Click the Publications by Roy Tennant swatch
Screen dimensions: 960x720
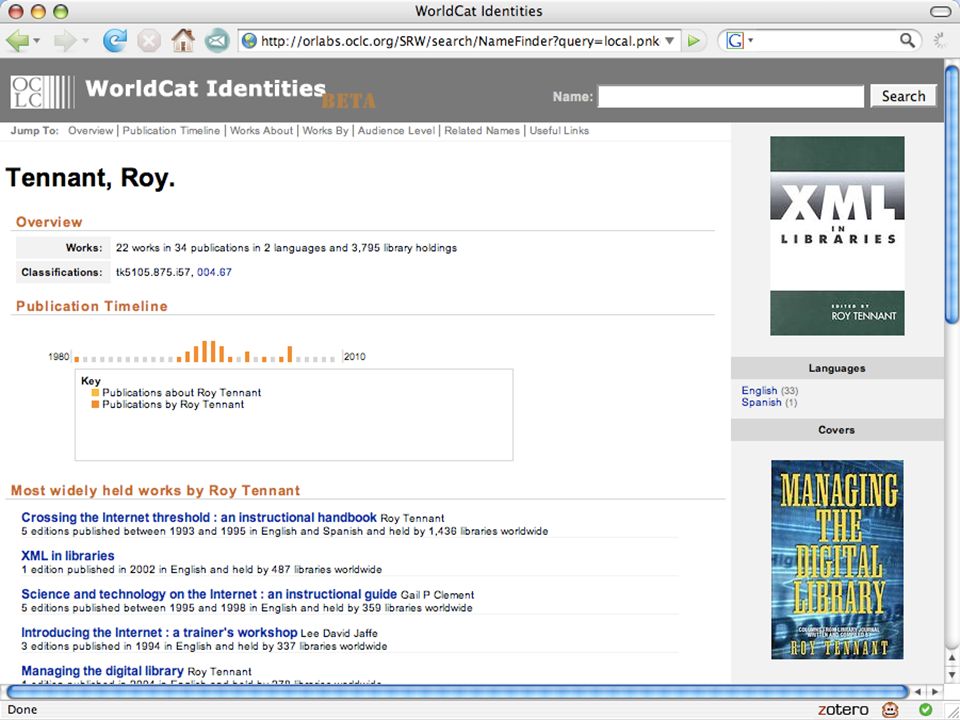(95, 404)
